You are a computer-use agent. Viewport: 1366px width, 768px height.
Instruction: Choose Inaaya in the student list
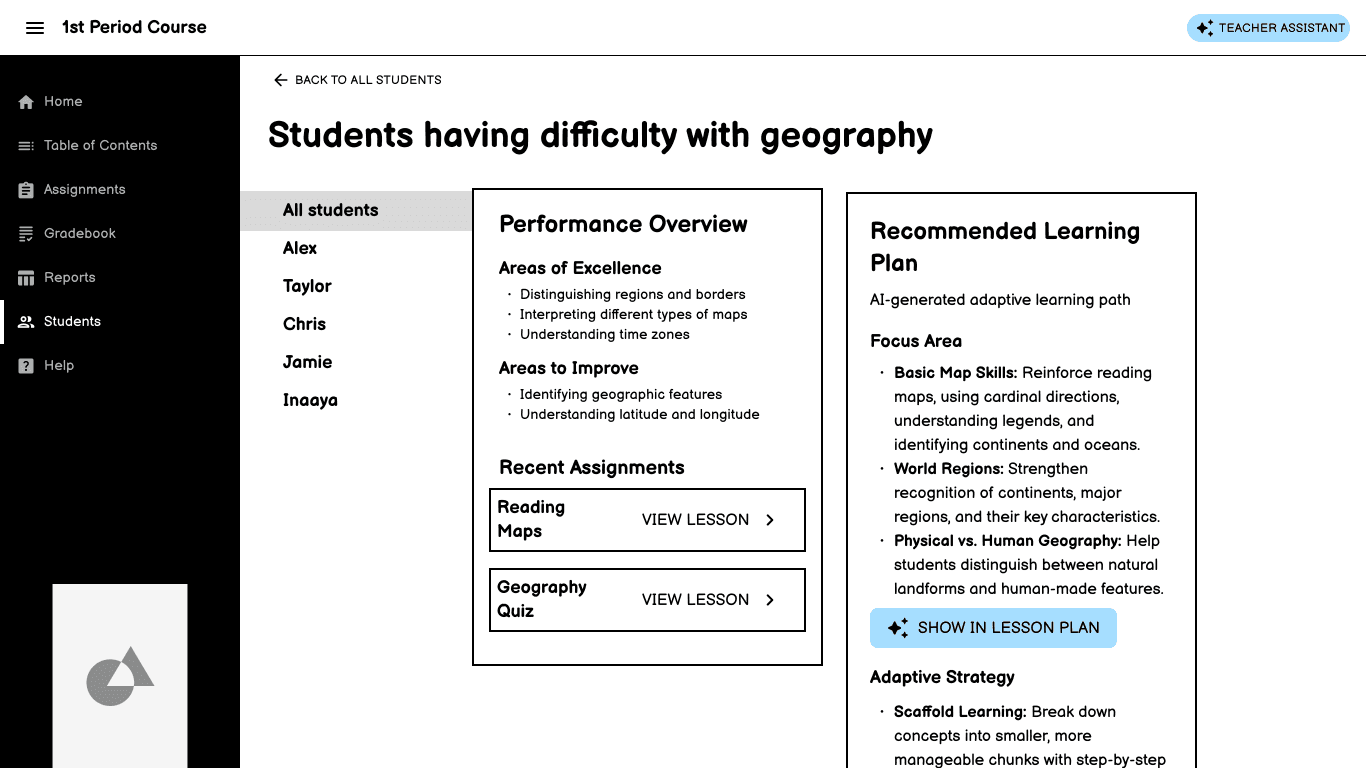pyautogui.click(x=310, y=400)
